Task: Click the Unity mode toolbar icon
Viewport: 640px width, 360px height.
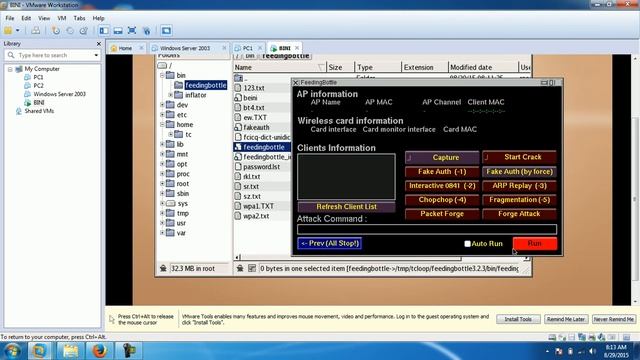Action: click(147, 31)
